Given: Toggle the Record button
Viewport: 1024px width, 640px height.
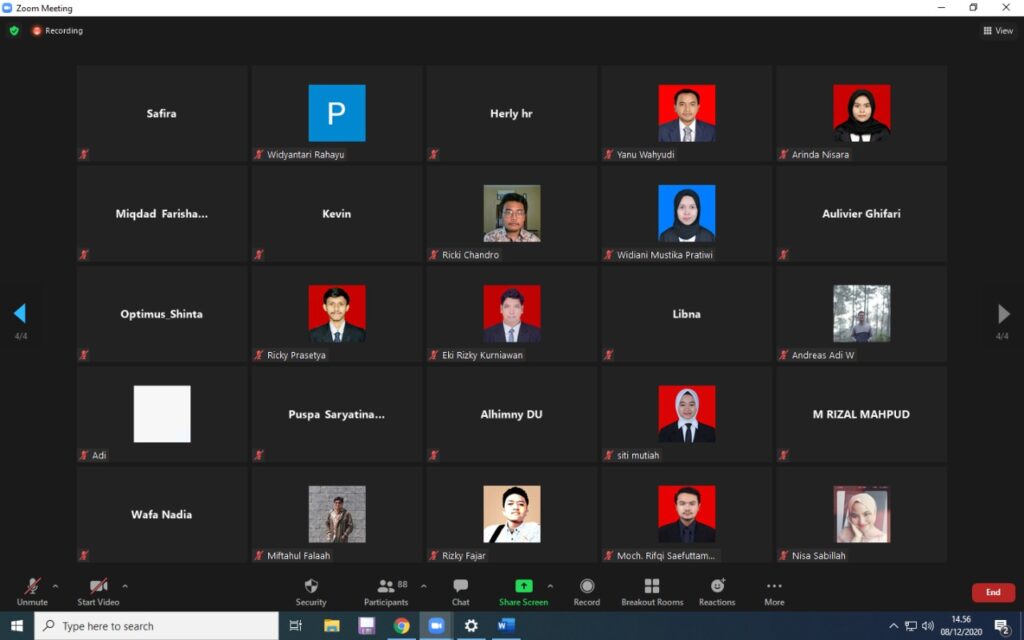Looking at the screenshot, I should click(587, 587).
